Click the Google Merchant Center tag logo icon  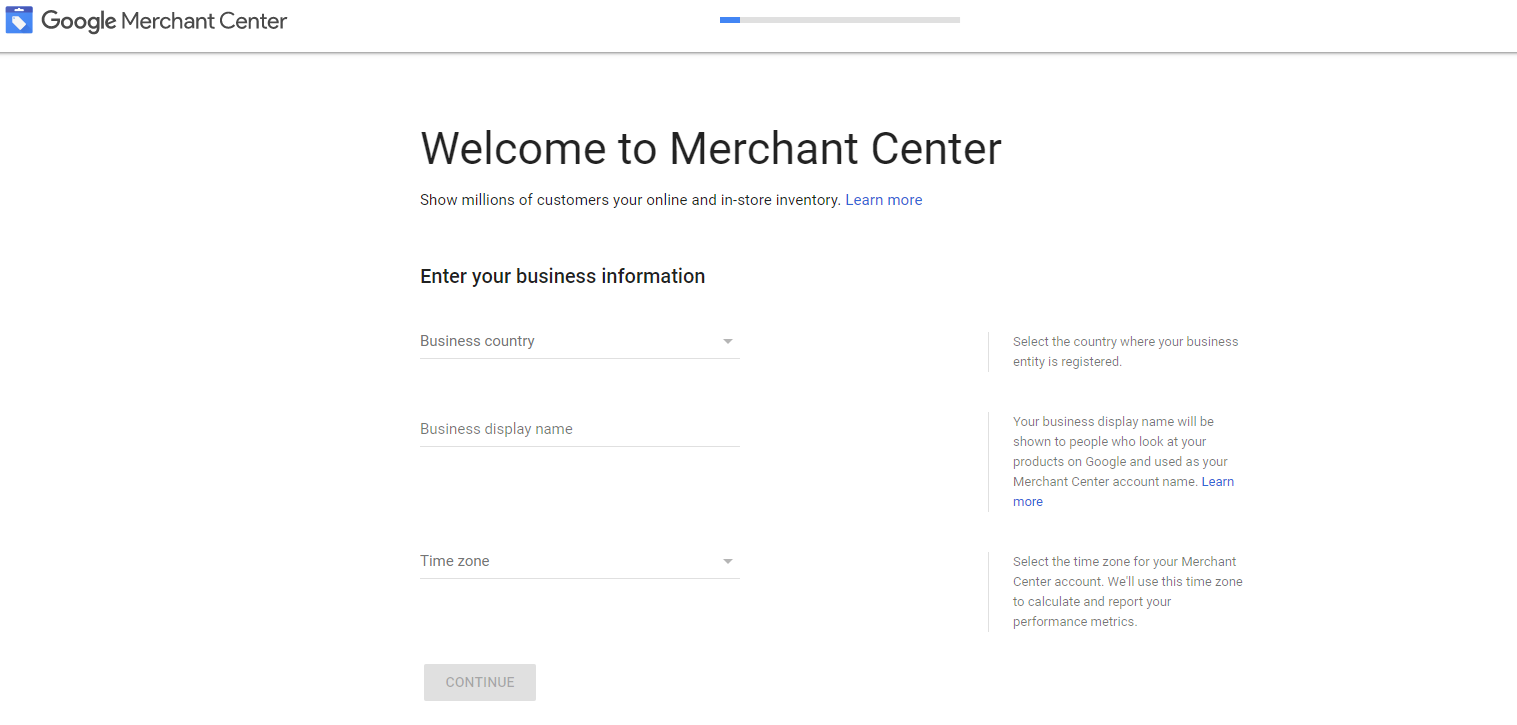(x=19, y=20)
